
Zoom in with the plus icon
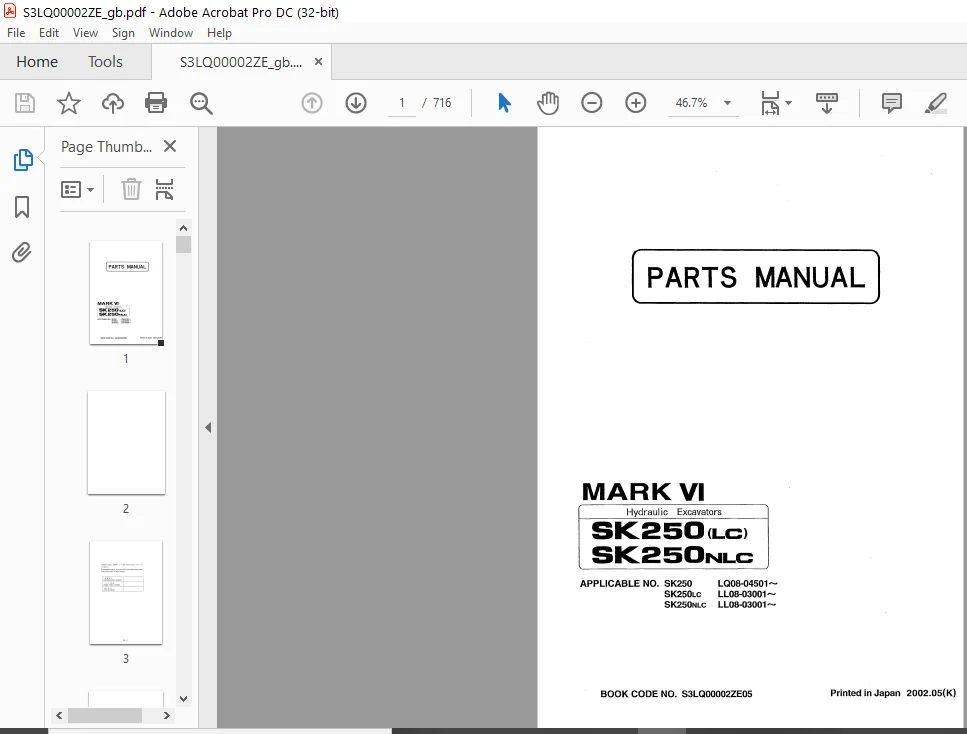(636, 103)
